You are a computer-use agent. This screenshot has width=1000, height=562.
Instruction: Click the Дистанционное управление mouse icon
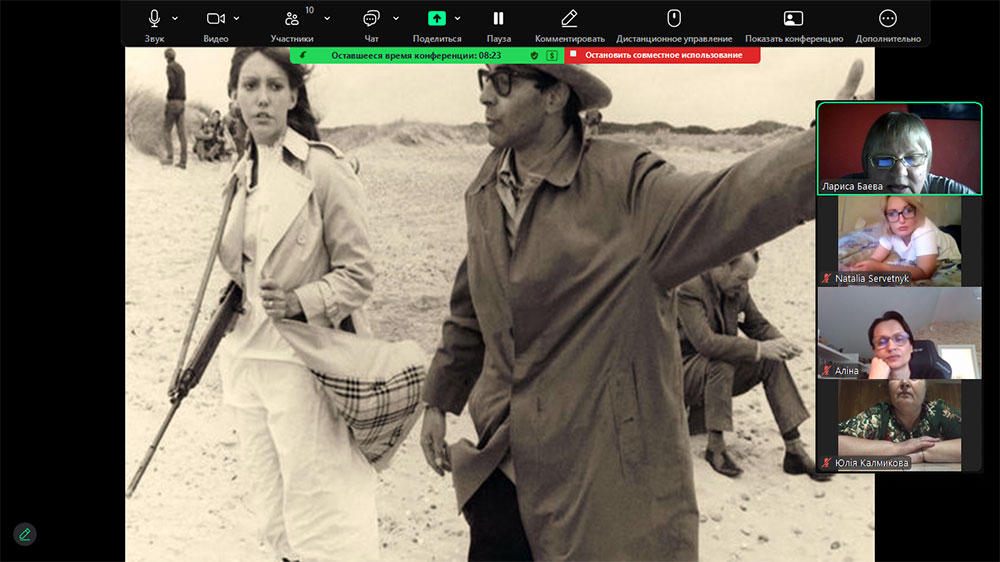pyautogui.click(x=674, y=18)
